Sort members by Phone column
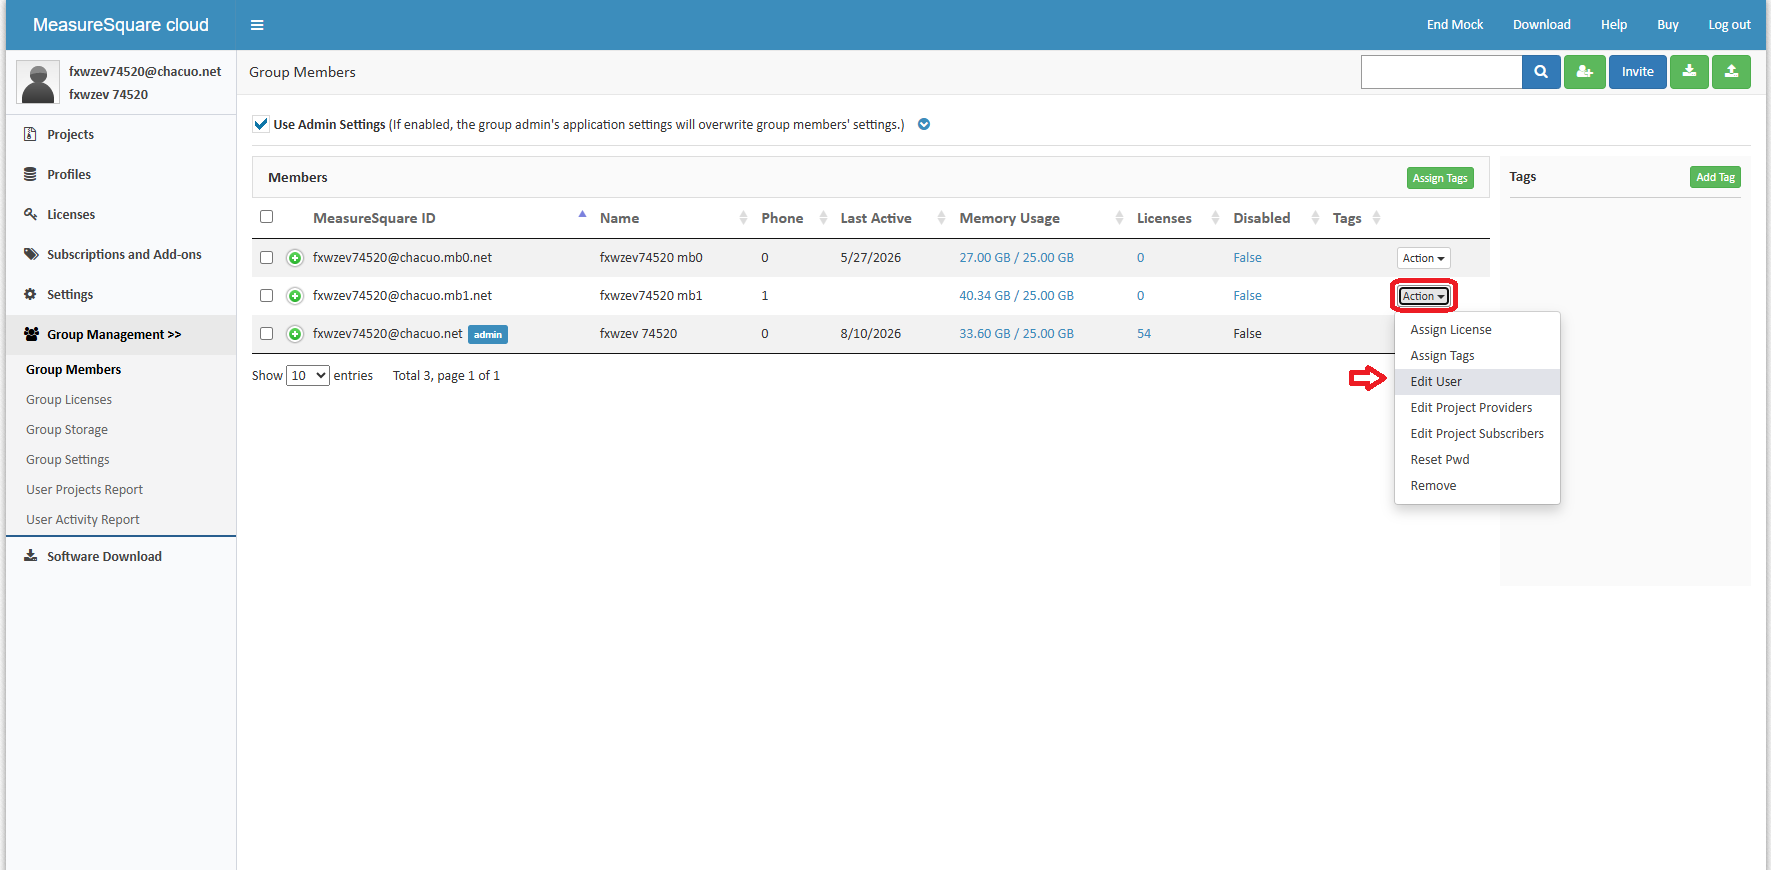Screen dimensions: 1771x870 point(782,218)
